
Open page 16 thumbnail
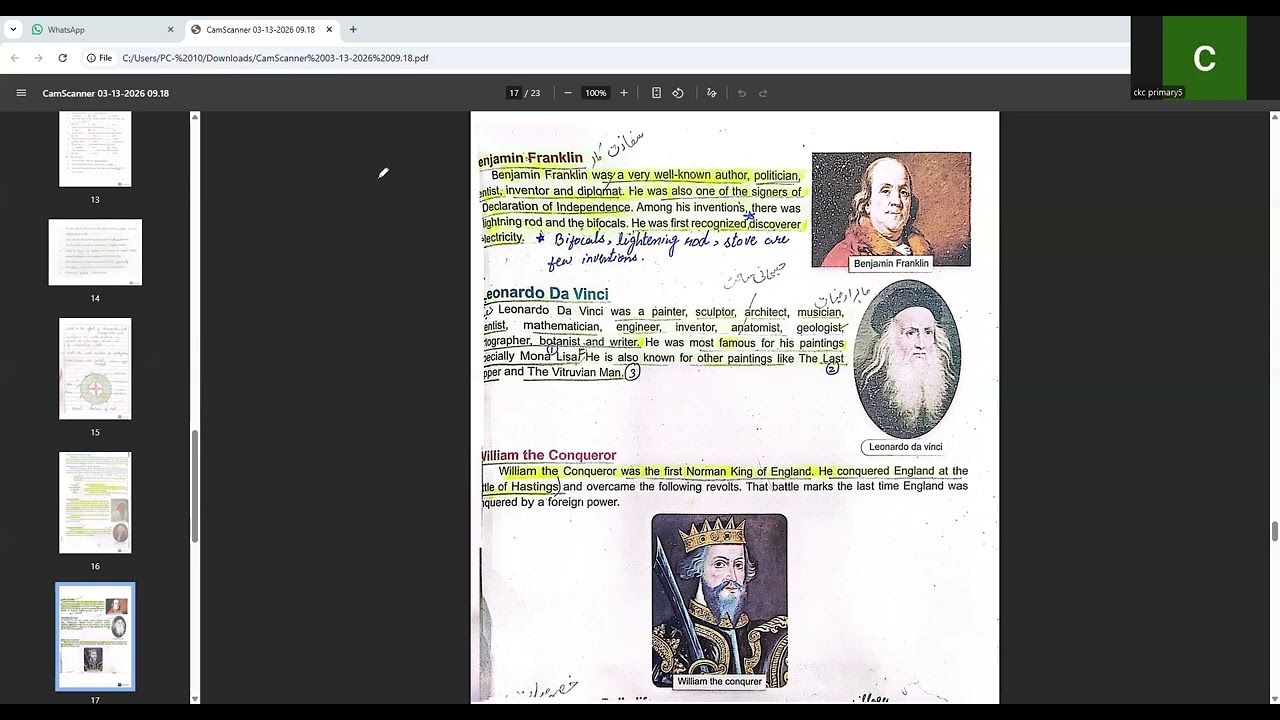95,502
